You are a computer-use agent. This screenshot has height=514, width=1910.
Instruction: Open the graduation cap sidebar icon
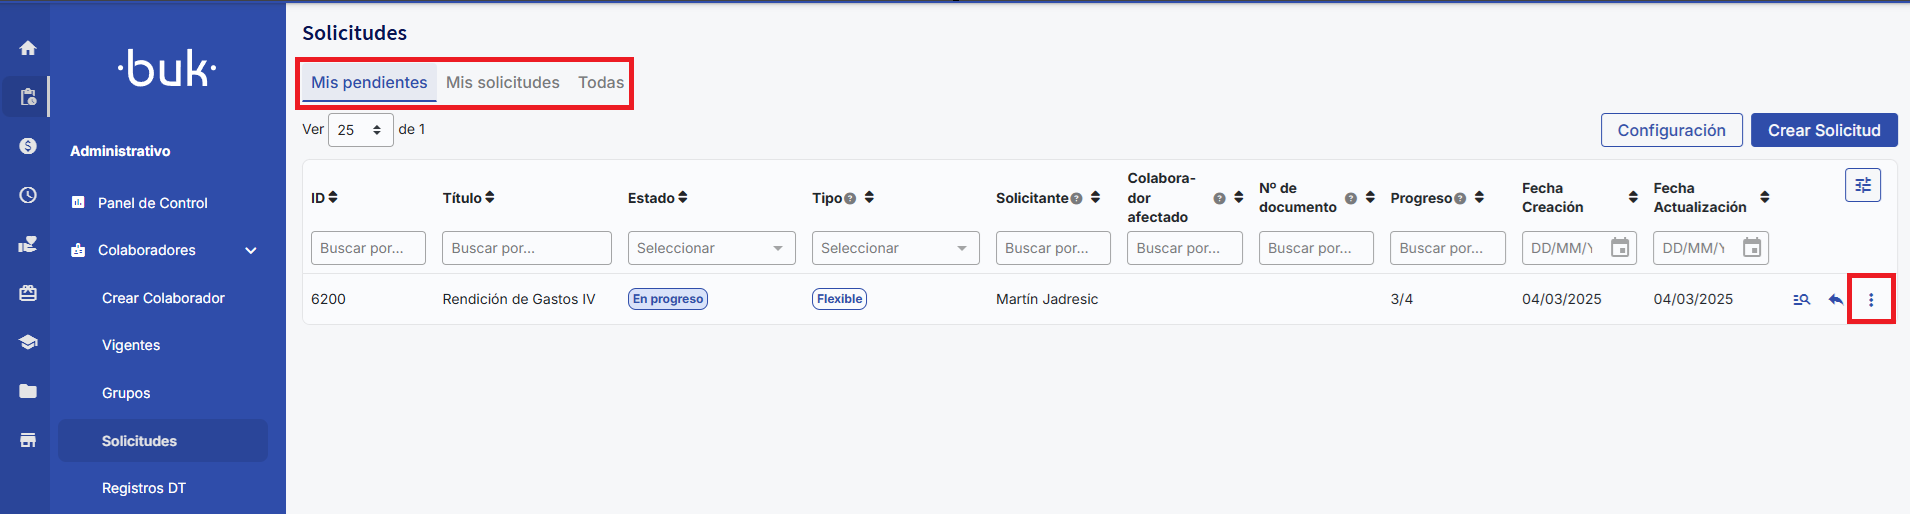28,342
